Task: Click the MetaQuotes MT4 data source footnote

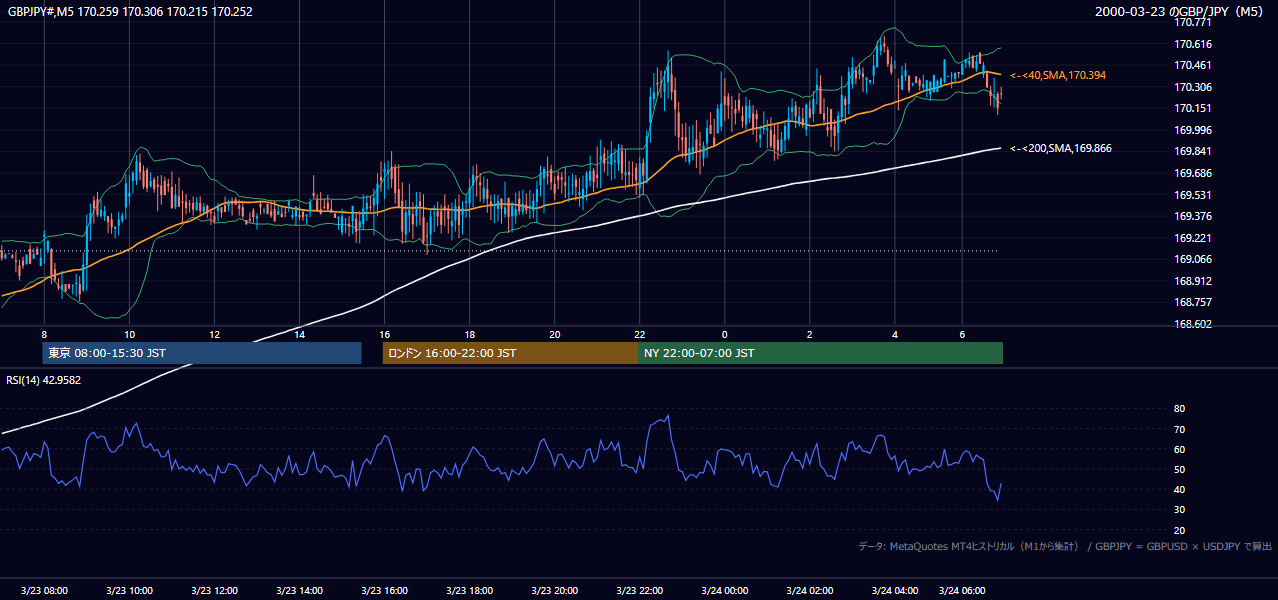Action: (1065, 546)
